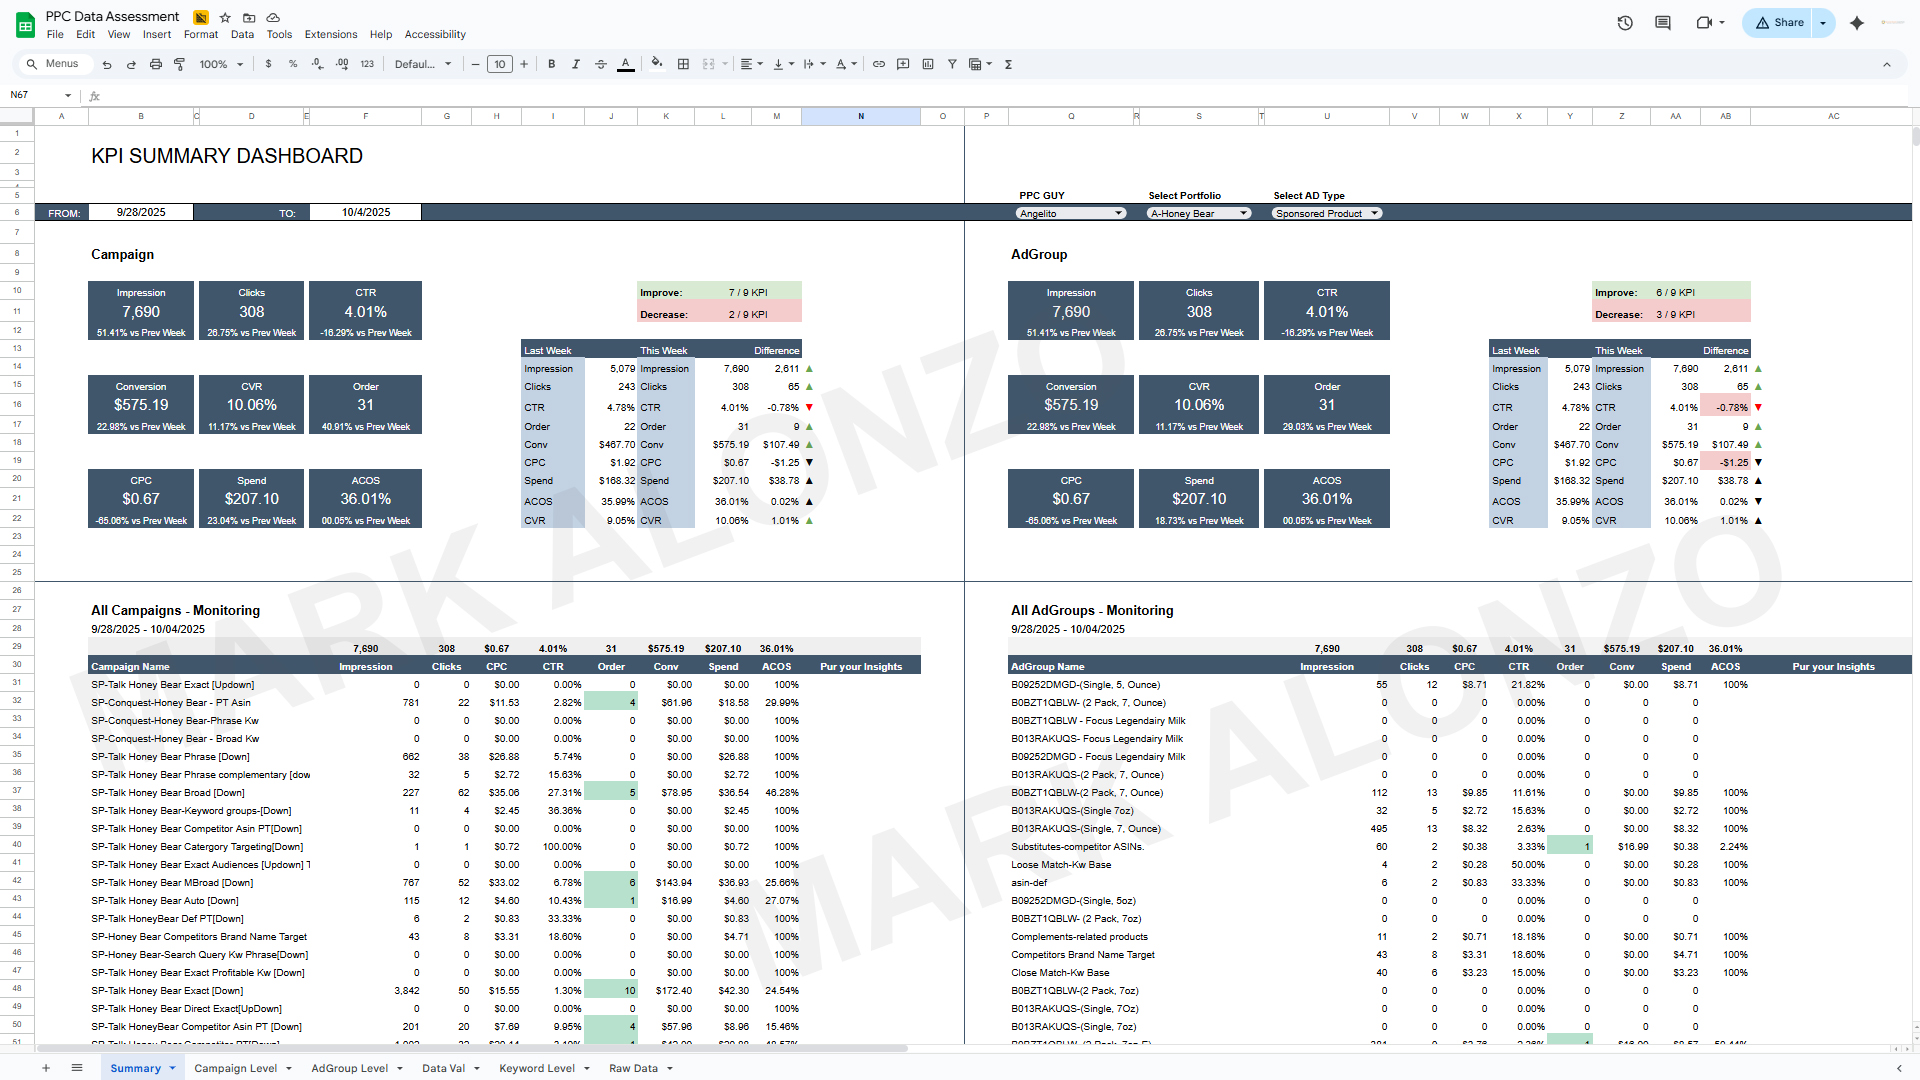
Task: Open the PPC GUY Angelito dropdown
Action: [x=1070, y=213]
